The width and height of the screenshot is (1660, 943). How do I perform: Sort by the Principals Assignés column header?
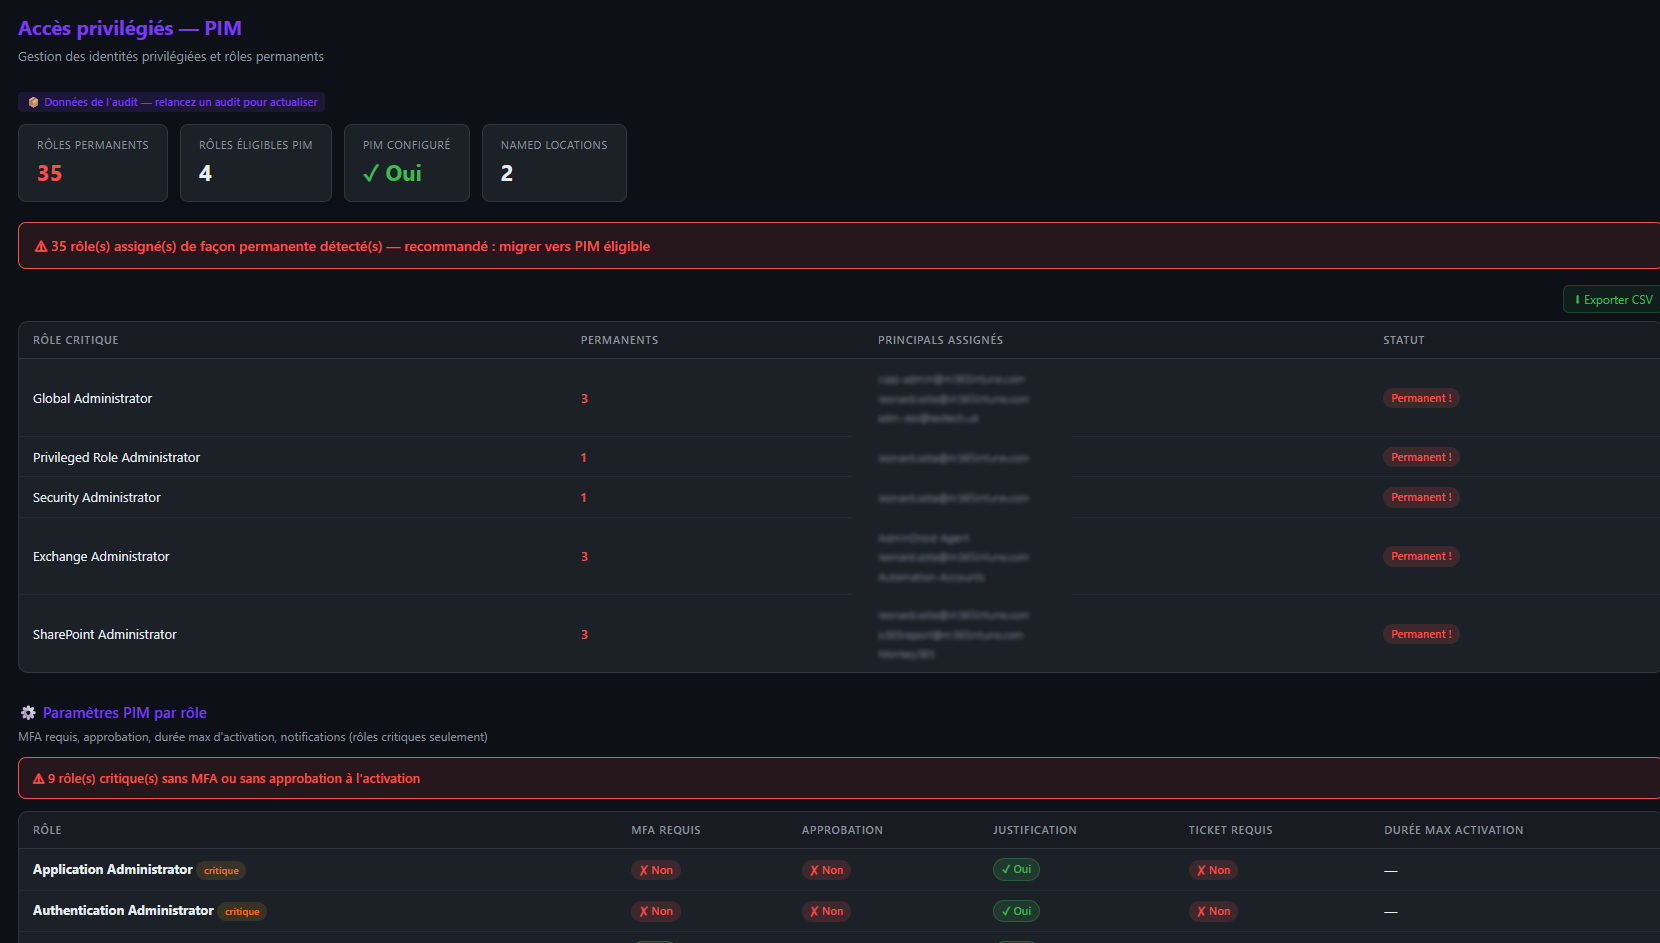tap(940, 340)
